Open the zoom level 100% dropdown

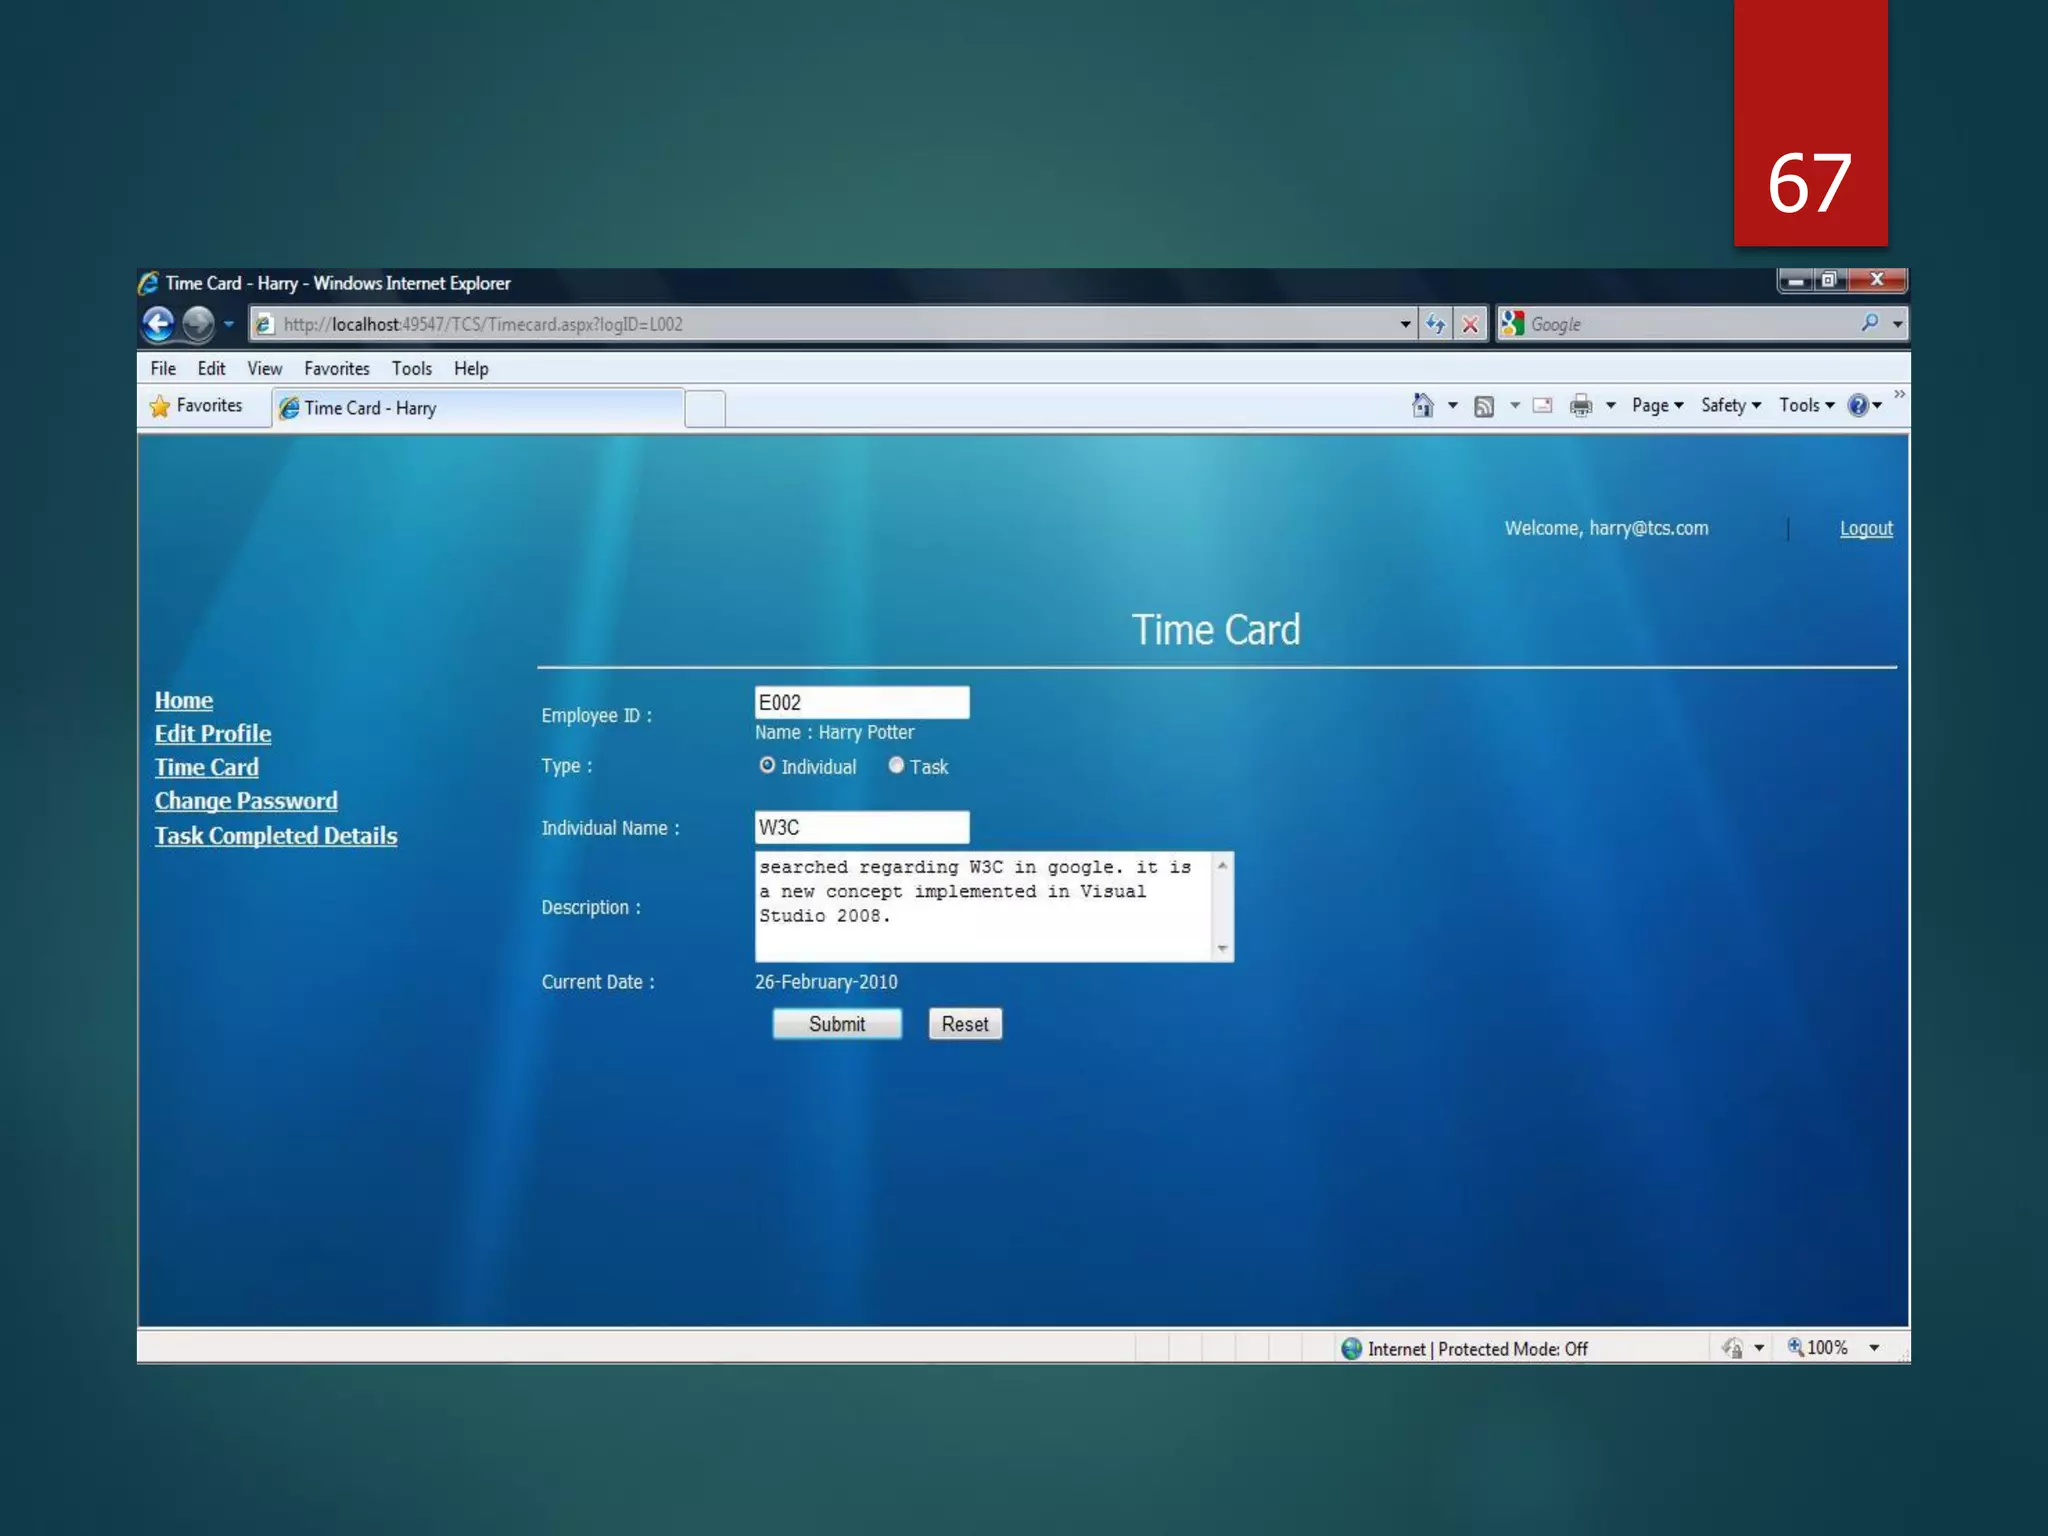click(1874, 1348)
